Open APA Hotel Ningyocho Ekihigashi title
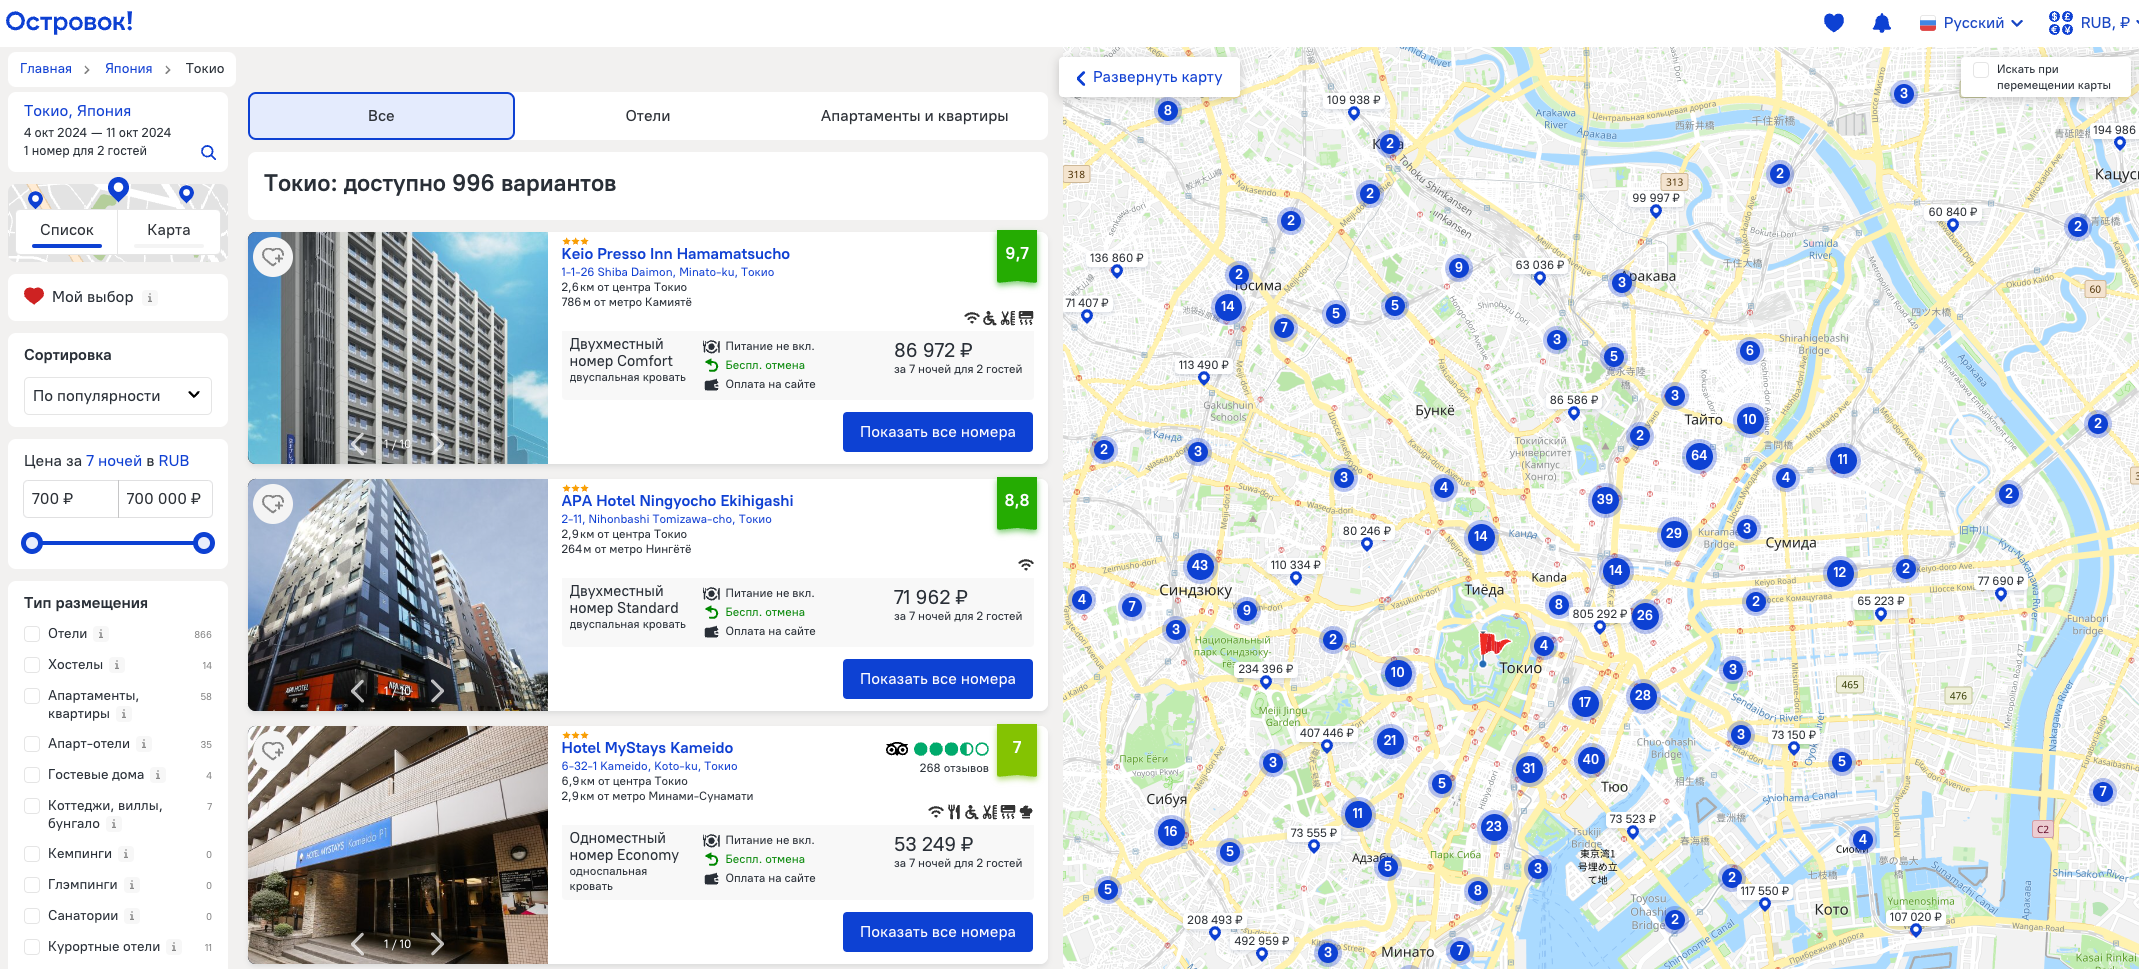This screenshot has width=2139, height=969. pos(677,501)
